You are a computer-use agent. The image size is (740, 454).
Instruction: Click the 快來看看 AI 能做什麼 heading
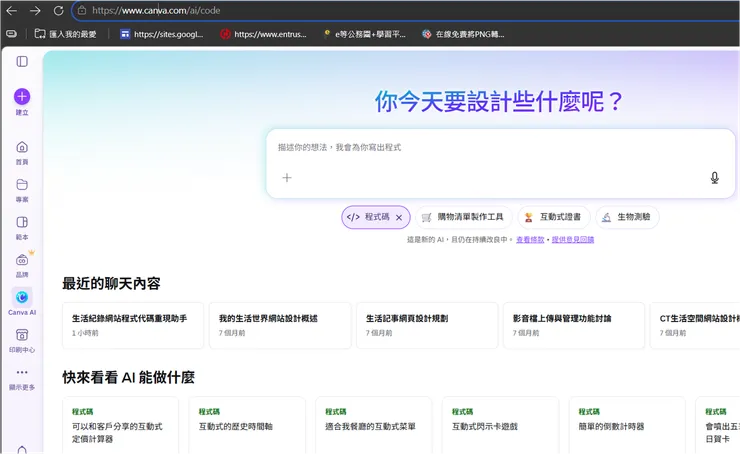click(x=128, y=378)
